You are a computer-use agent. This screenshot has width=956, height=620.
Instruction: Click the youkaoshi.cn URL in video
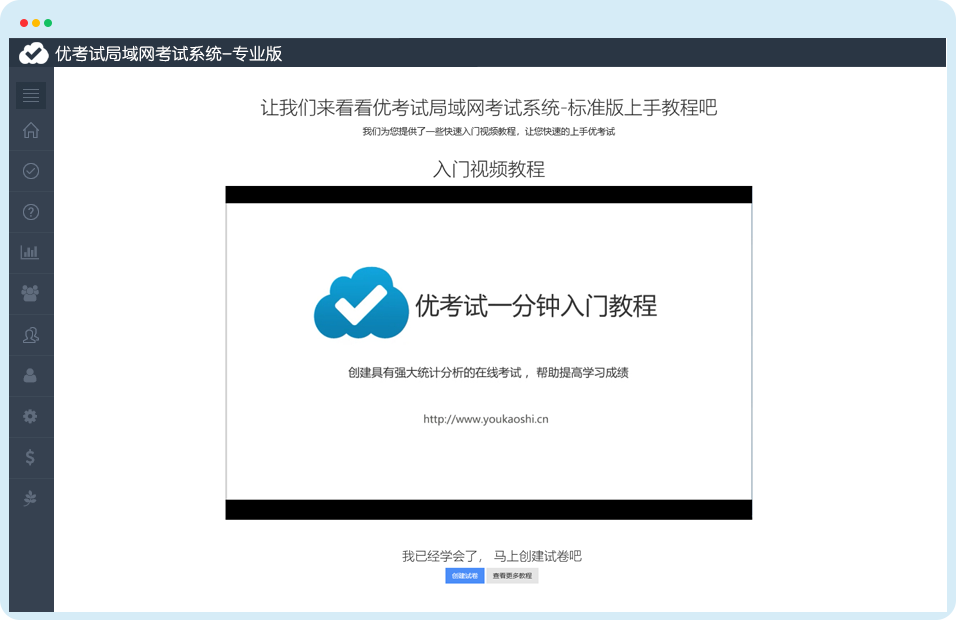pos(486,419)
